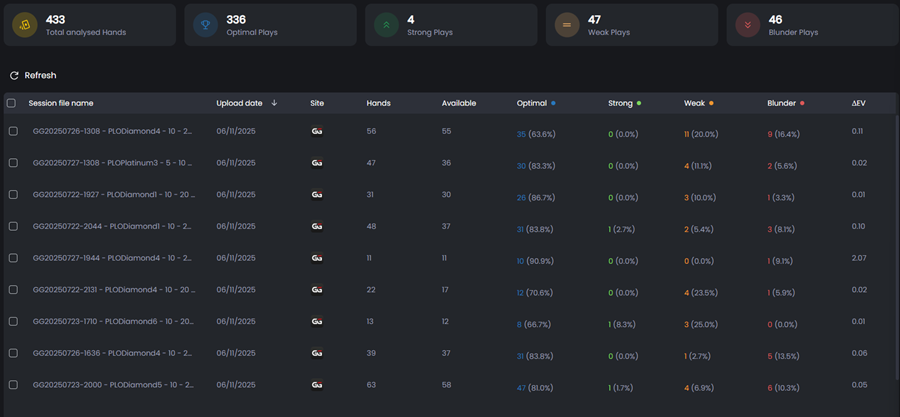Click the Total analysed Hands card icon

tap(25, 25)
